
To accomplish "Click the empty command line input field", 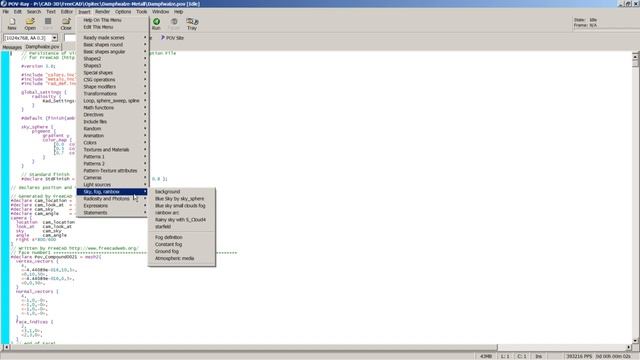I will (70, 38).
